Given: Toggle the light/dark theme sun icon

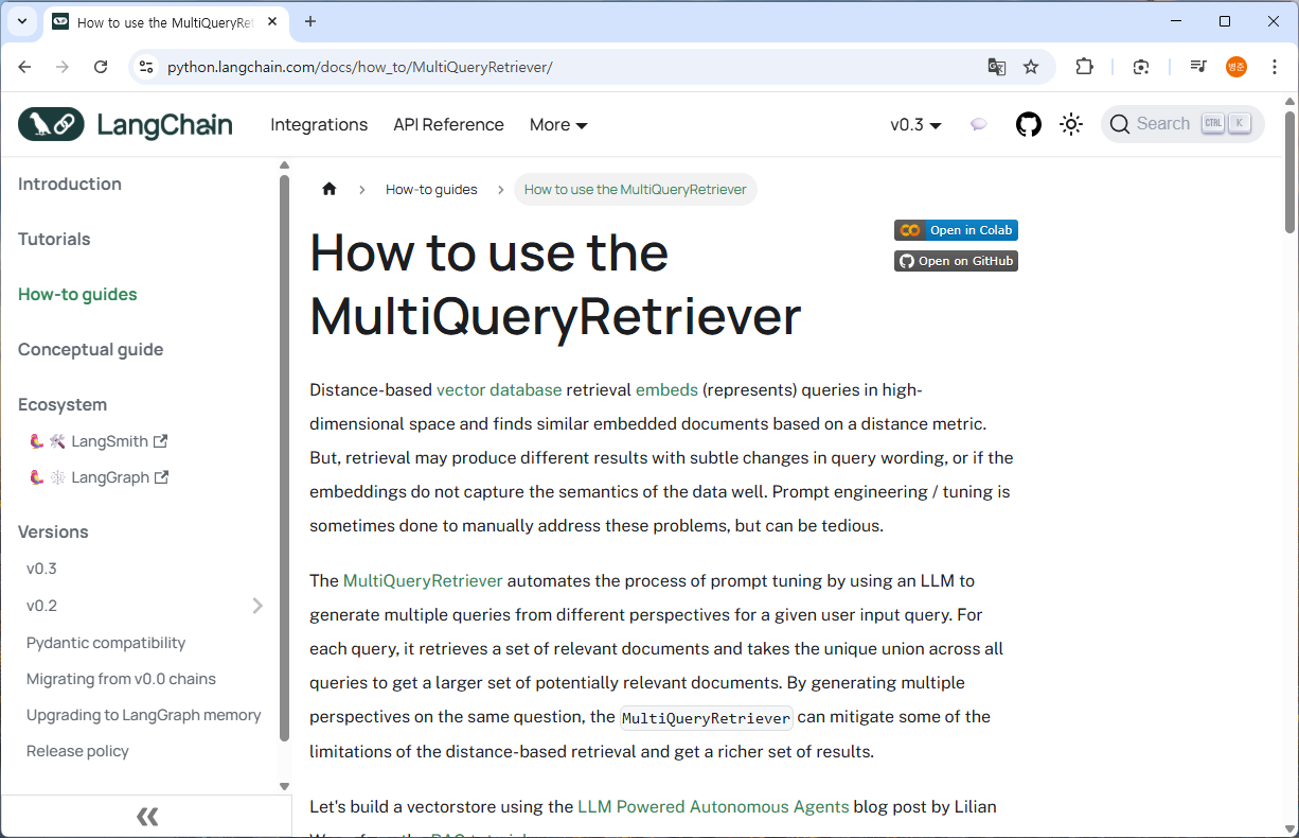Looking at the screenshot, I should (1071, 124).
